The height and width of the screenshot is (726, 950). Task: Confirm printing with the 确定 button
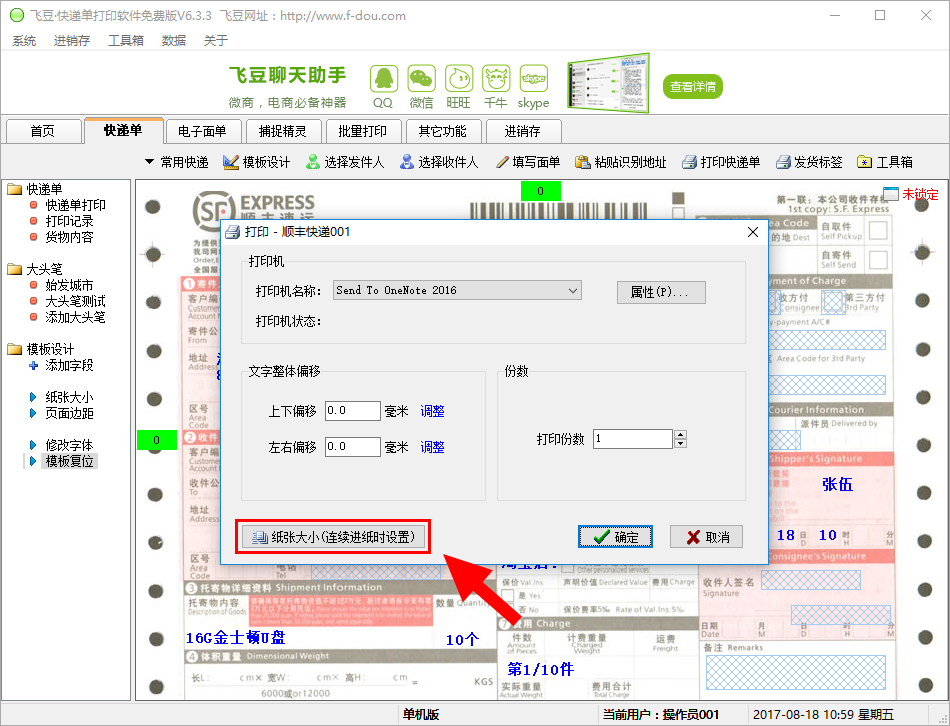616,537
